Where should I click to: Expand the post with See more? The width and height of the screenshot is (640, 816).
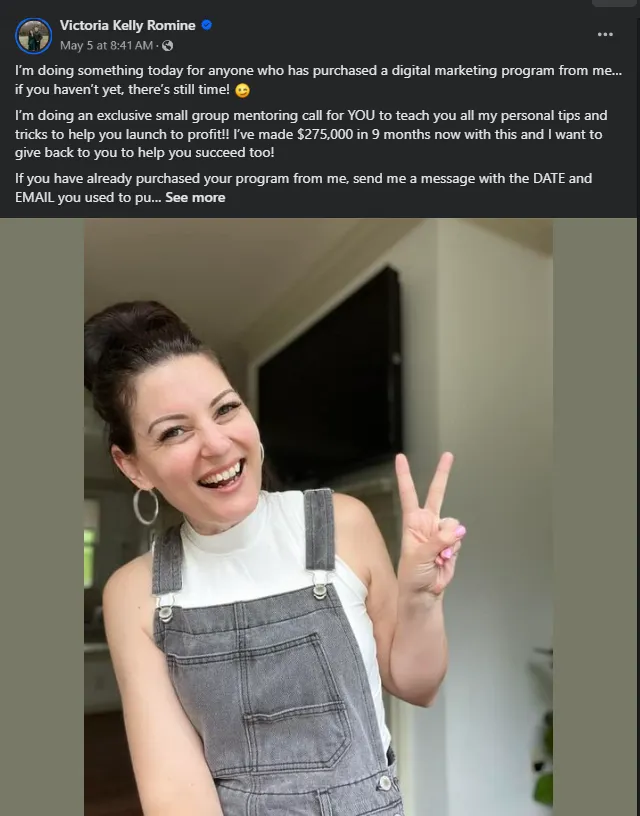pyautogui.click(x=195, y=198)
